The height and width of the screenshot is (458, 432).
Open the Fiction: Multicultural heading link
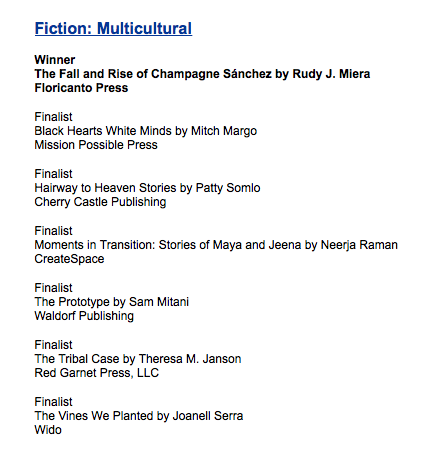113,28
